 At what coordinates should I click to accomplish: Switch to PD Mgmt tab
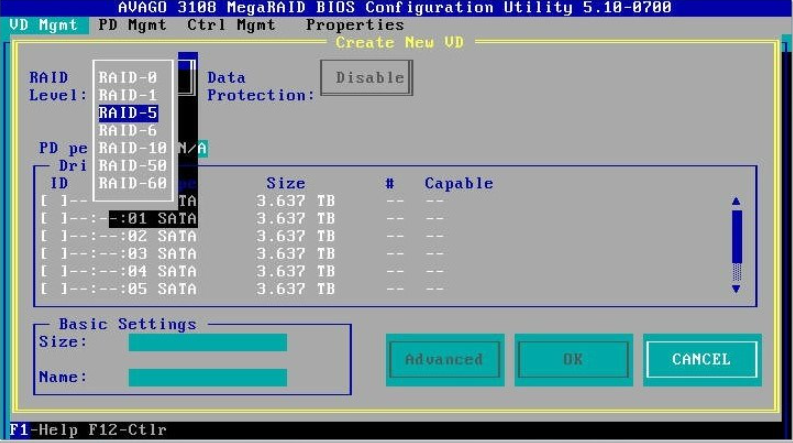[x=133, y=25]
